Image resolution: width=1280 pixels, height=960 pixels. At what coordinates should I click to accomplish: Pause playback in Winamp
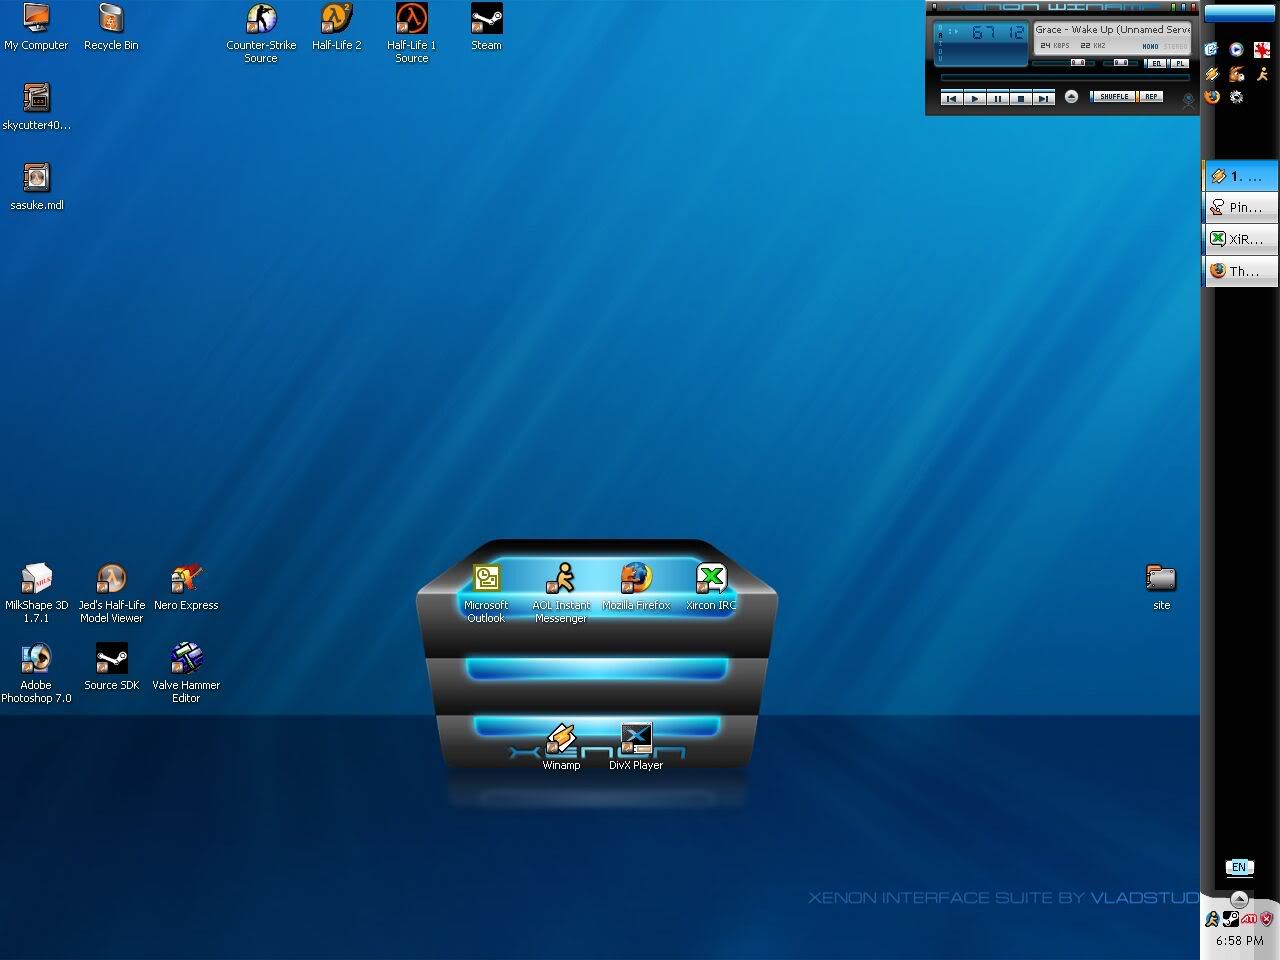pyautogui.click(x=997, y=98)
